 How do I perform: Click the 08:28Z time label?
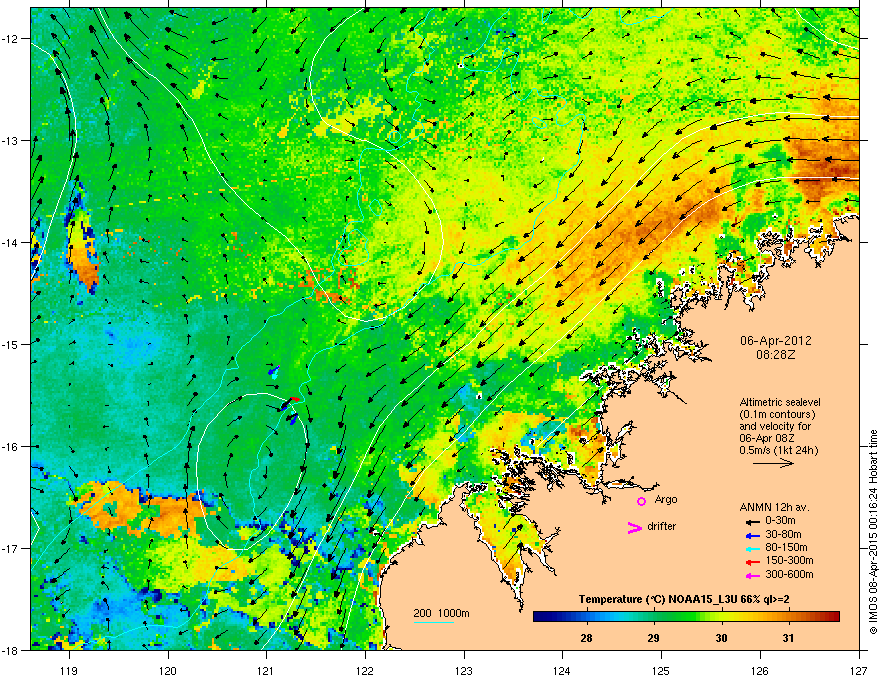click(x=776, y=355)
